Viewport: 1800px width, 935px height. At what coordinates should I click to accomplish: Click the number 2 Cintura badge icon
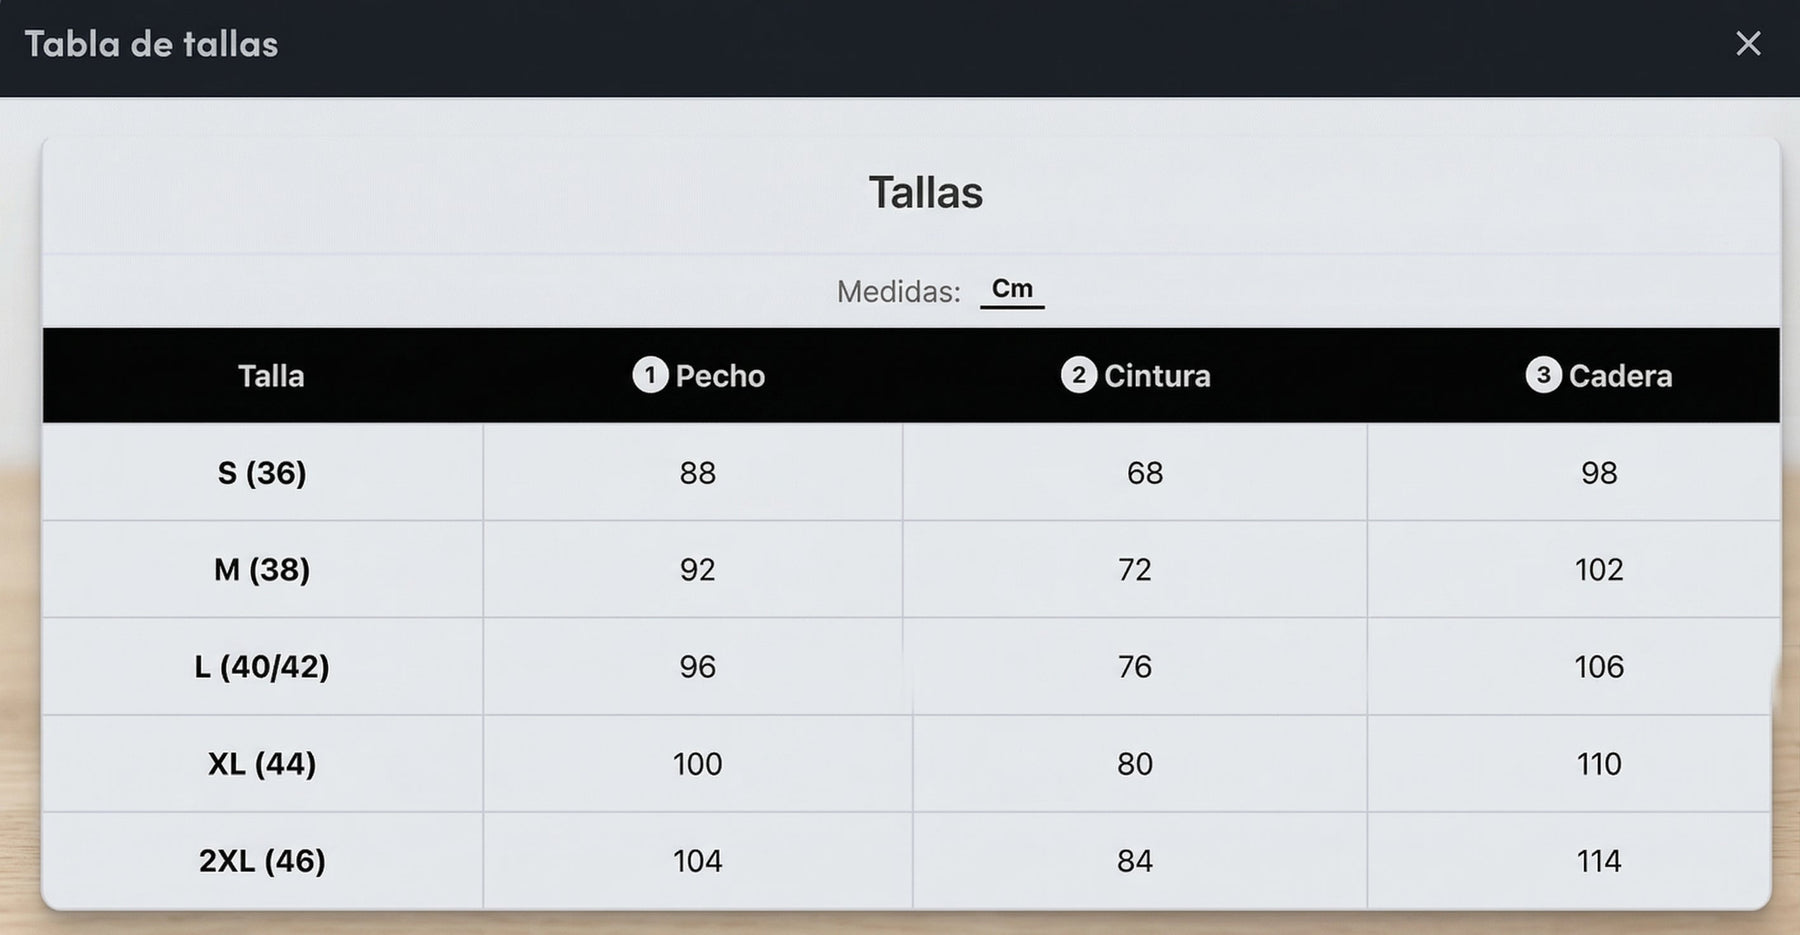(x=1078, y=375)
